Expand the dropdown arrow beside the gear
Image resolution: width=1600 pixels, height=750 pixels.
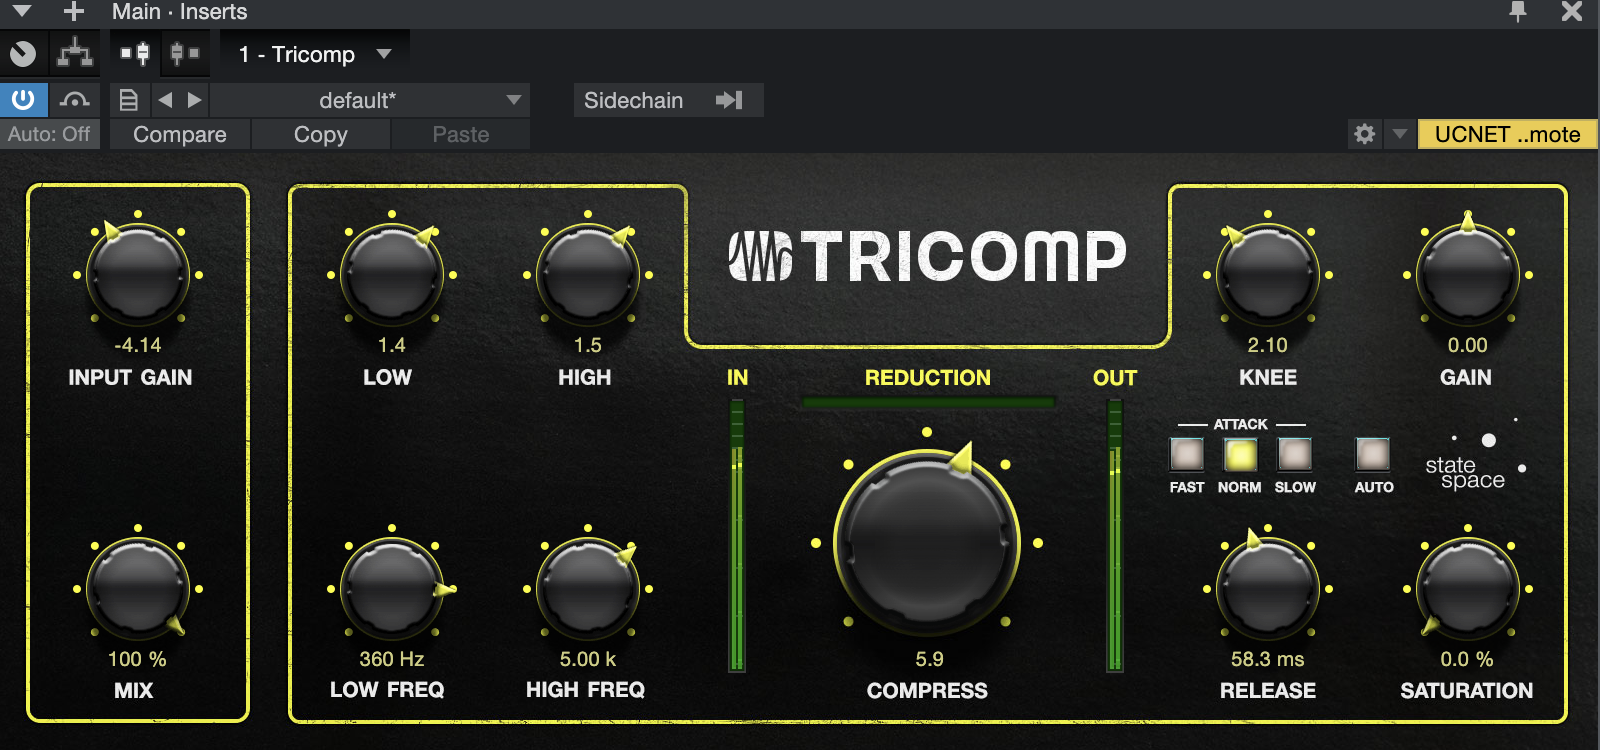pos(1400,134)
